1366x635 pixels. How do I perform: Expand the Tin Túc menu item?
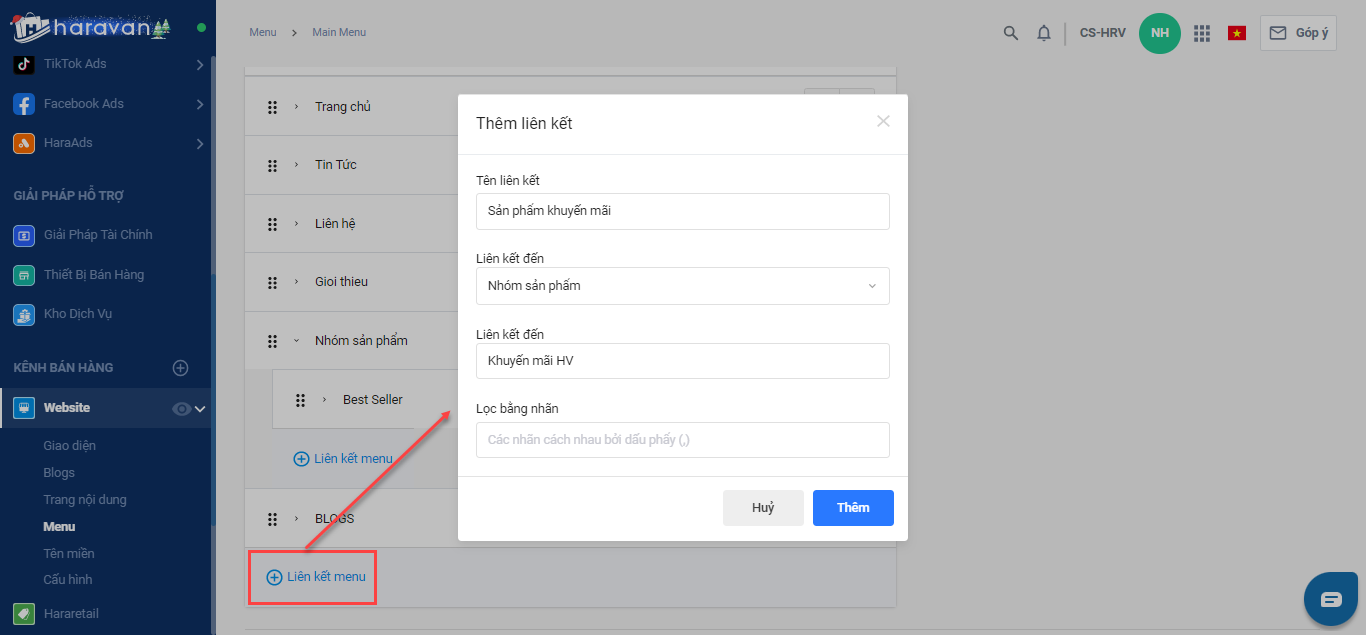coord(297,165)
